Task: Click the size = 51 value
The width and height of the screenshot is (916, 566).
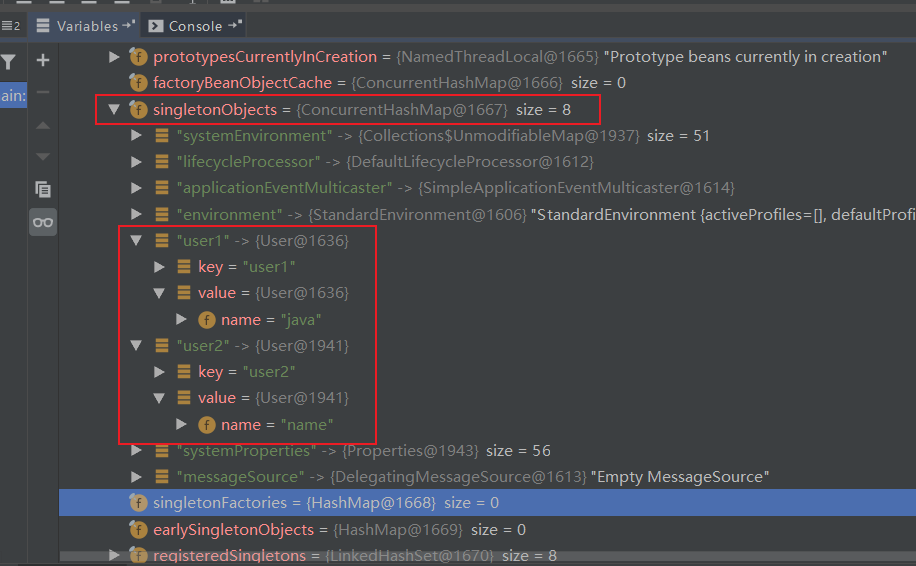Action: pos(678,136)
